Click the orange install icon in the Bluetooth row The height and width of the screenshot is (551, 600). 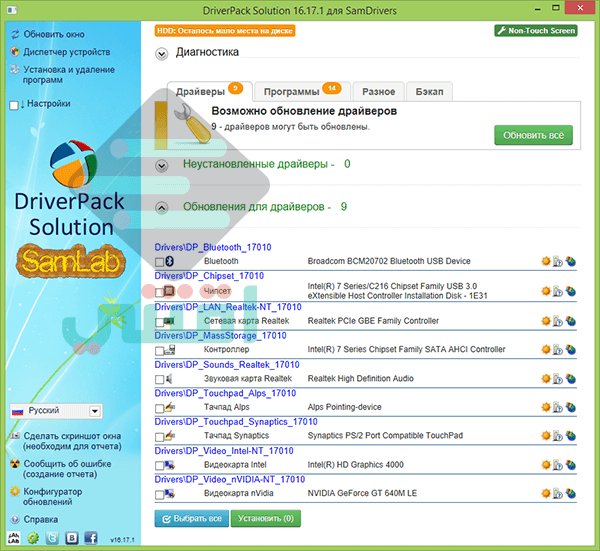tap(546, 261)
